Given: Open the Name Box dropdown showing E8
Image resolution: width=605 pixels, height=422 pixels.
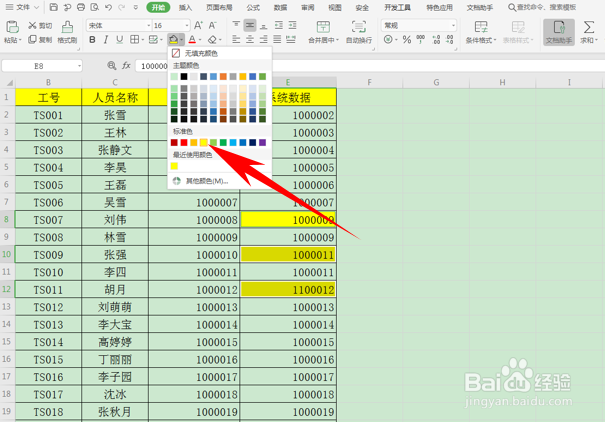Looking at the screenshot, I should click(x=79, y=66).
